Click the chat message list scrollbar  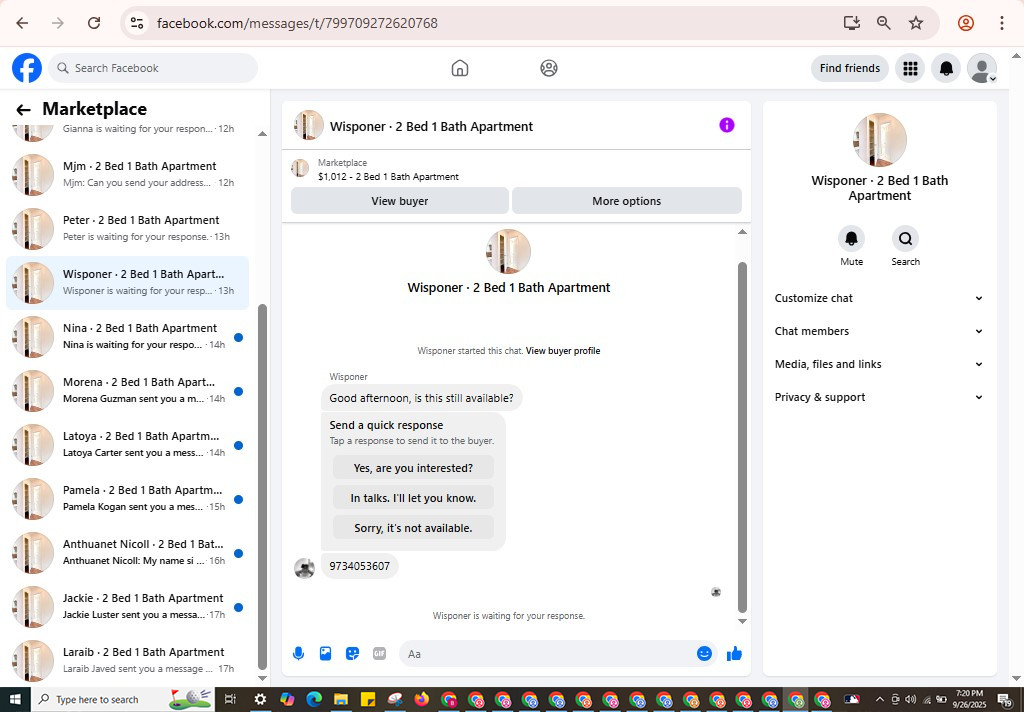coord(742,436)
